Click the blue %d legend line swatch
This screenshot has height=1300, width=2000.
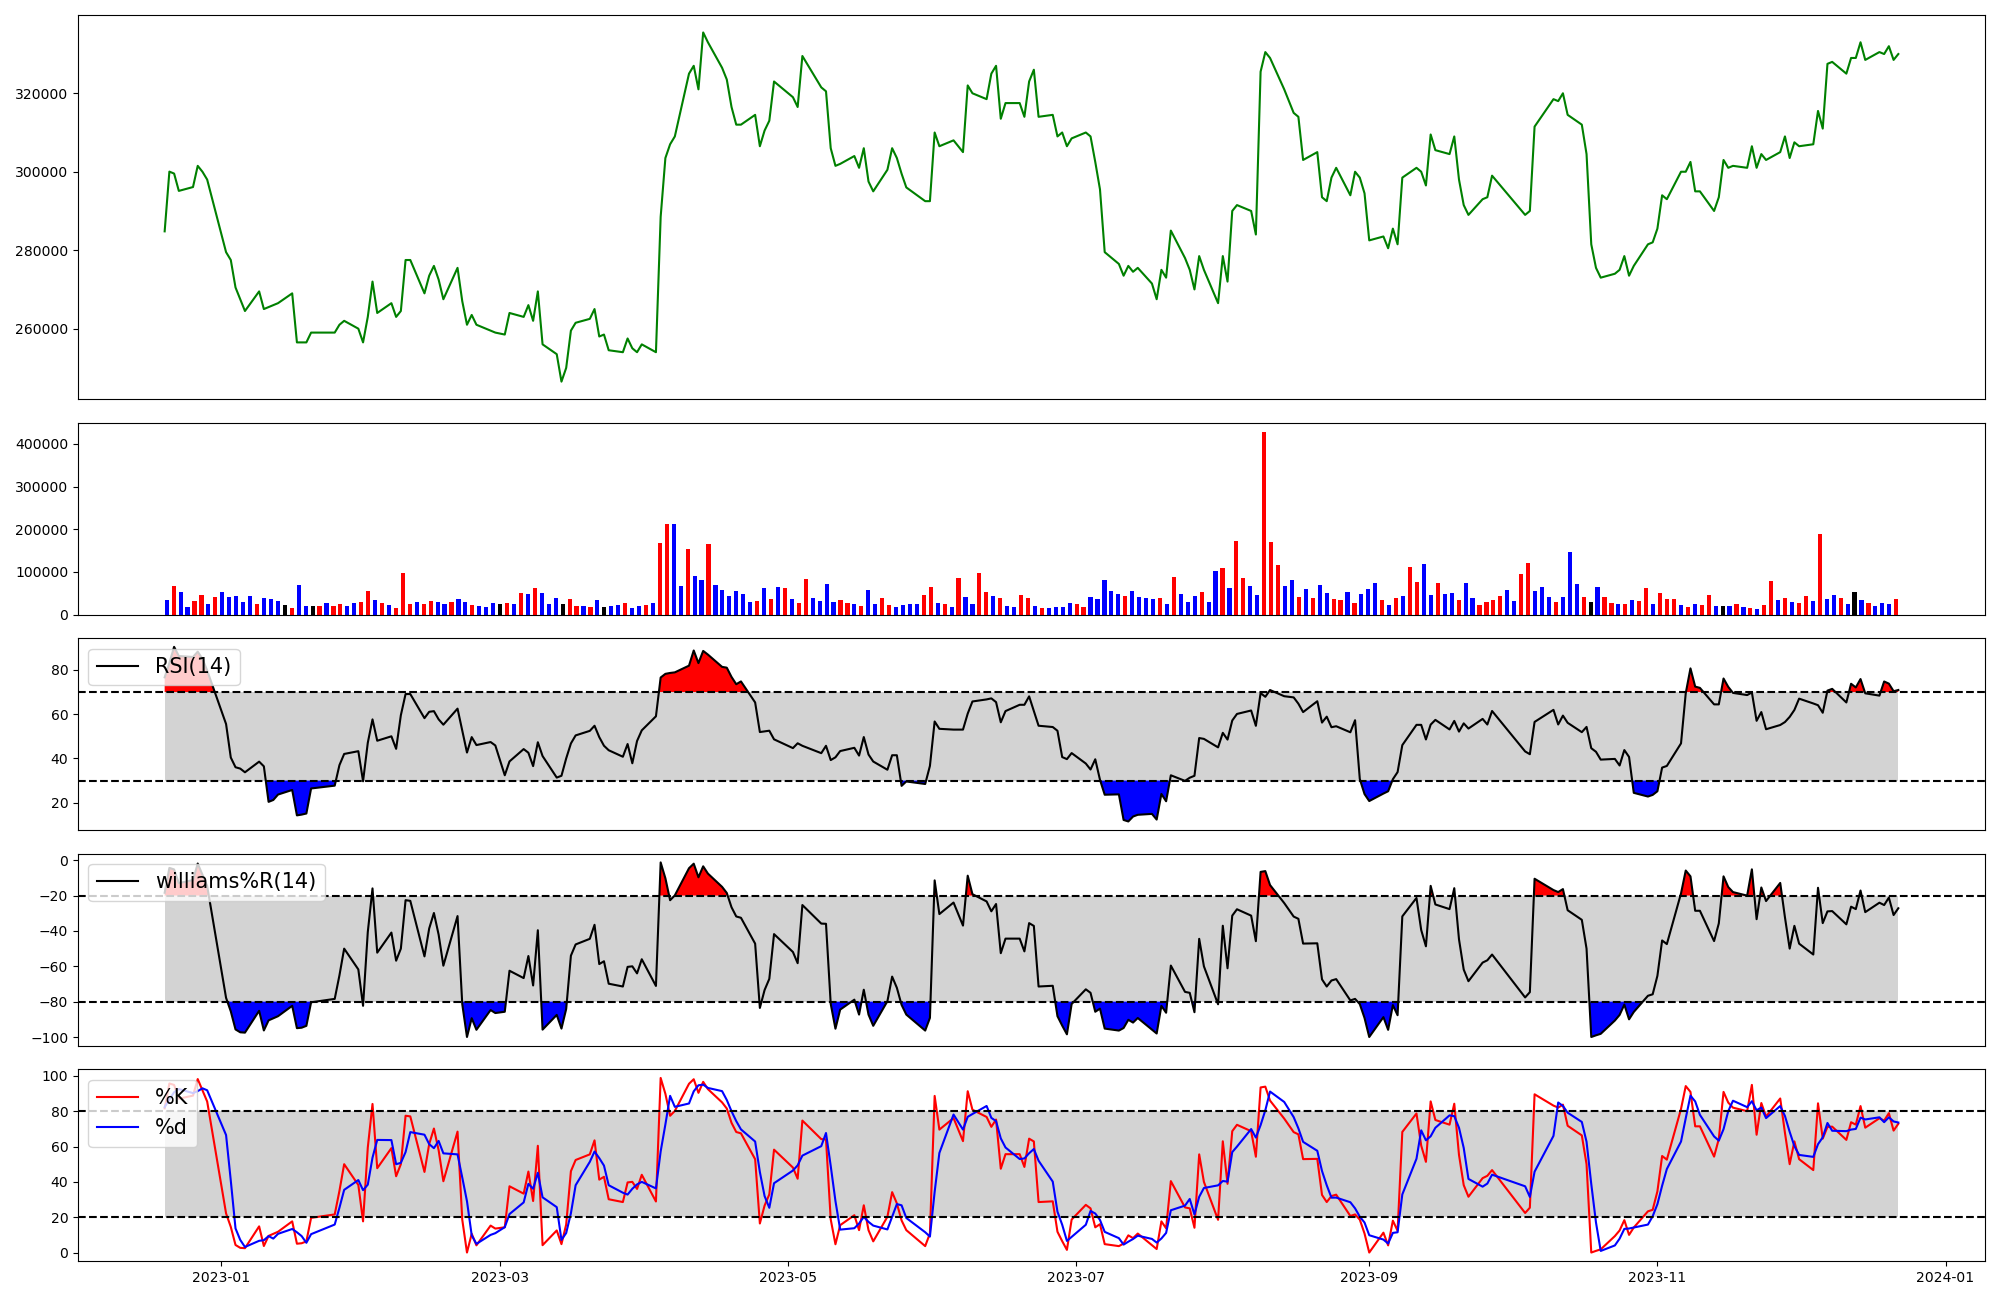(116, 1127)
